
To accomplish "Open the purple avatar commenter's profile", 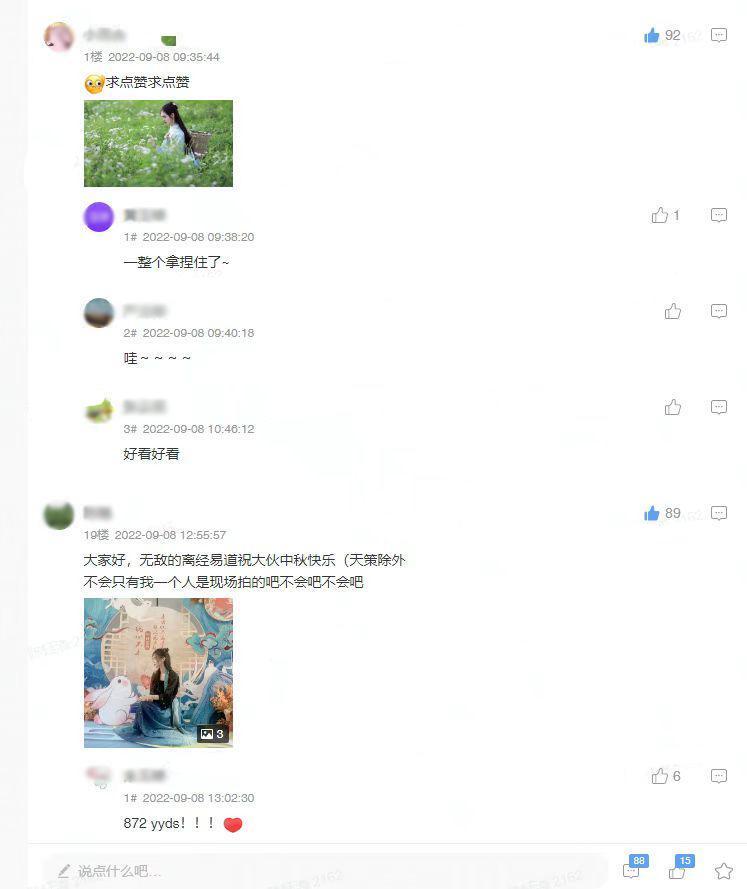I will coord(99,217).
